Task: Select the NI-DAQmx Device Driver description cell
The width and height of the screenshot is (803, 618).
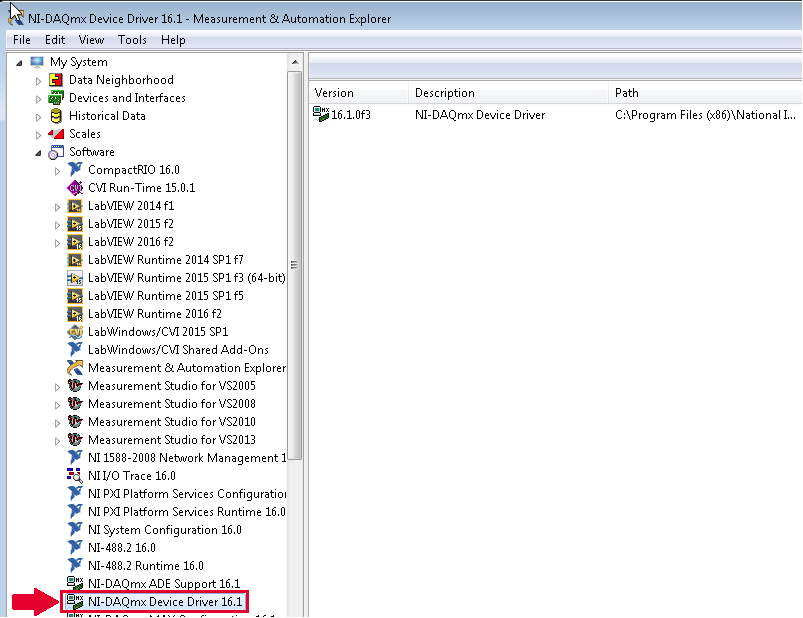Action: pos(480,115)
